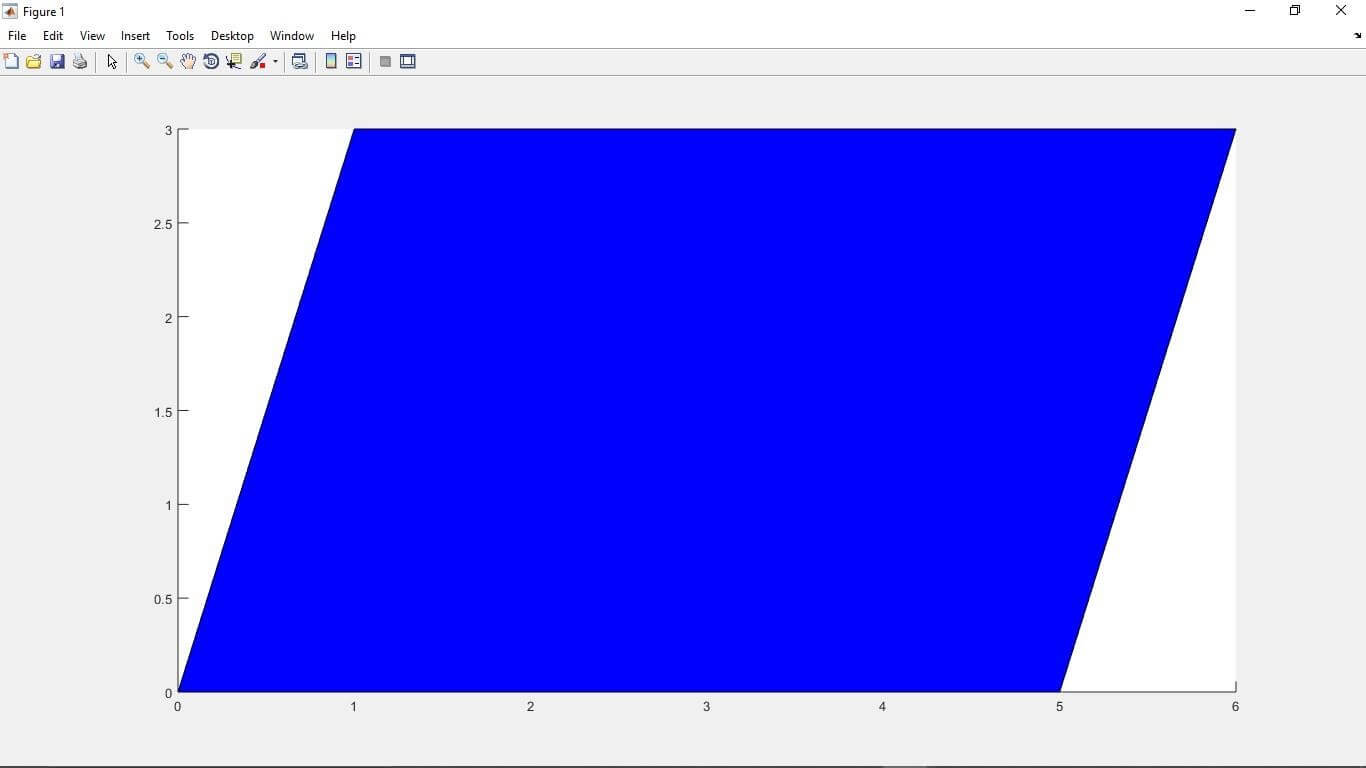This screenshot has width=1366, height=768.
Task: Insert a colorbar into the plot
Action: click(330, 61)
